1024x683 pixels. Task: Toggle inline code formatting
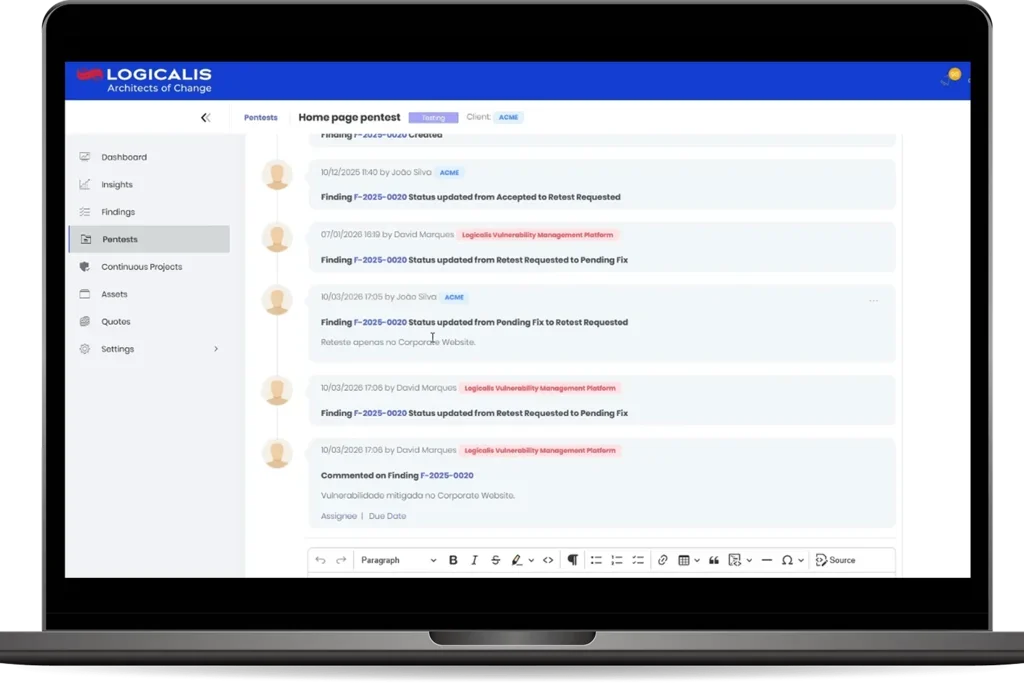548,560
